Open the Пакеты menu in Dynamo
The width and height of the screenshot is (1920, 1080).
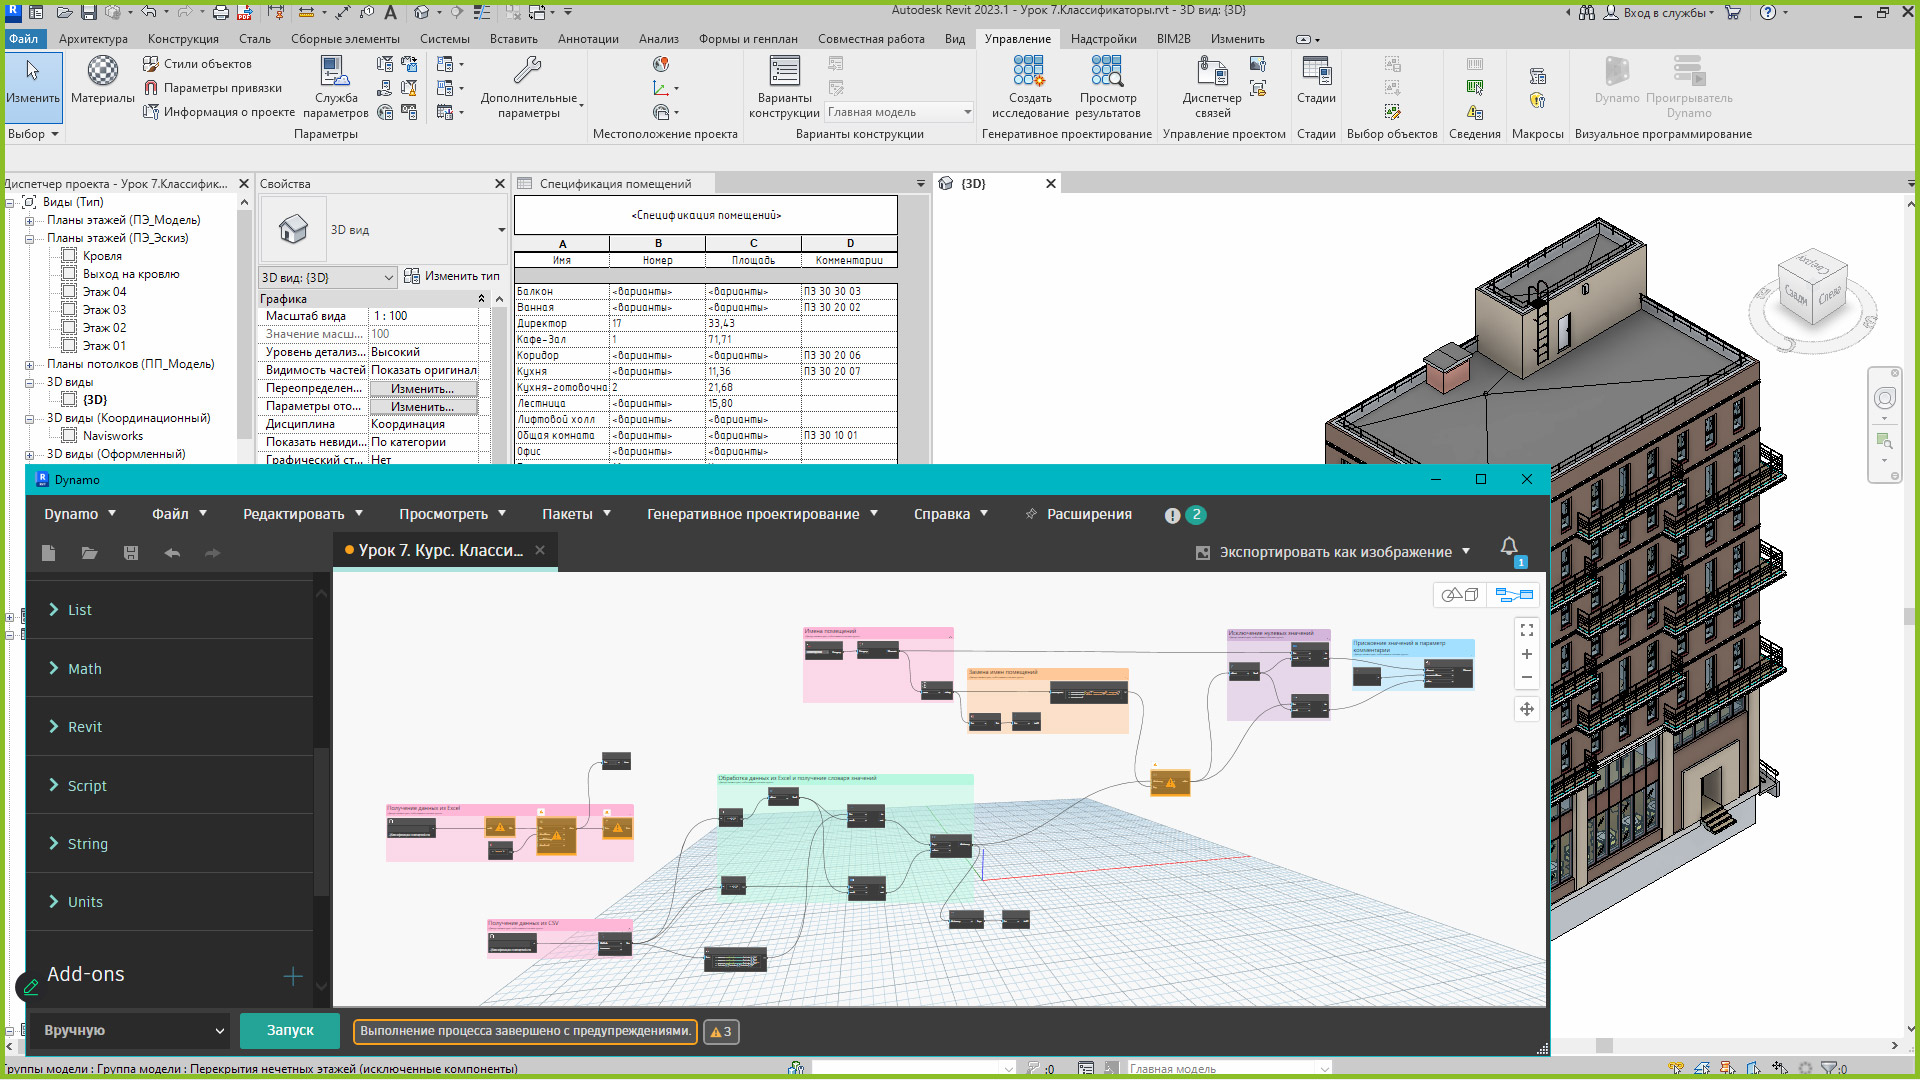point(576,514)
